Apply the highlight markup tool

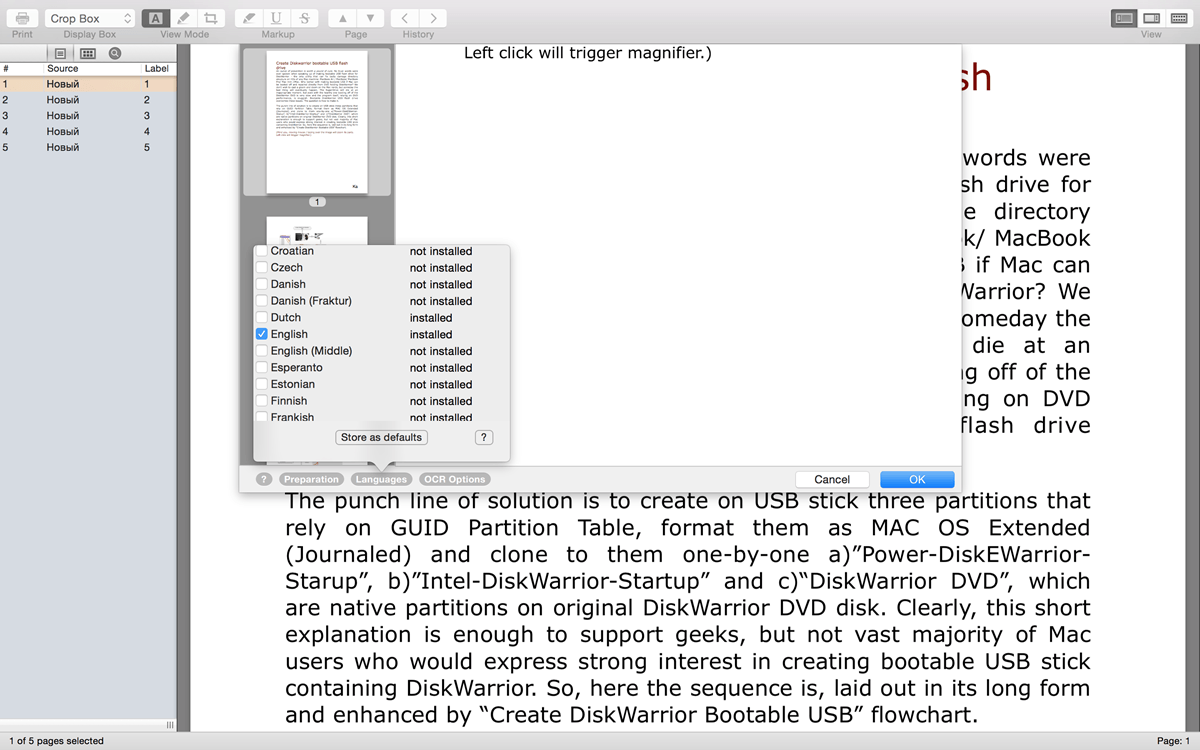point(249,18)
